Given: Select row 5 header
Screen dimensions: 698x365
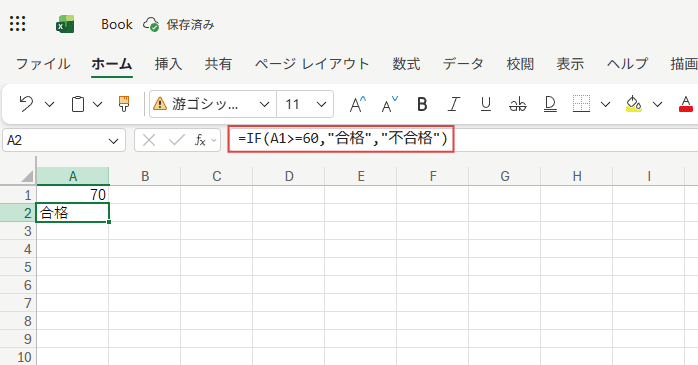Looking at the screenshot, I should [18, 267].
